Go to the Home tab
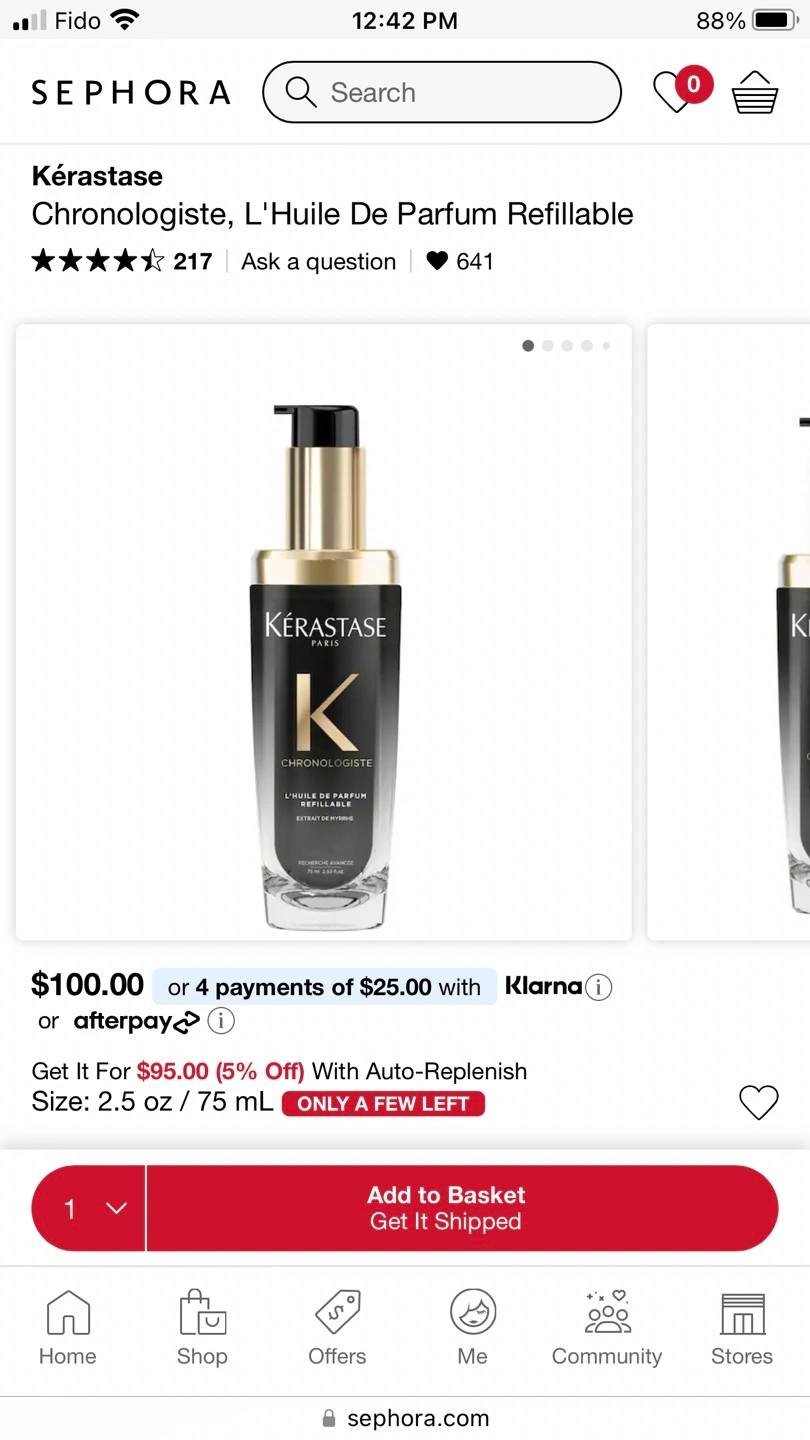 pyautogui.click(x=68, y=1326)
